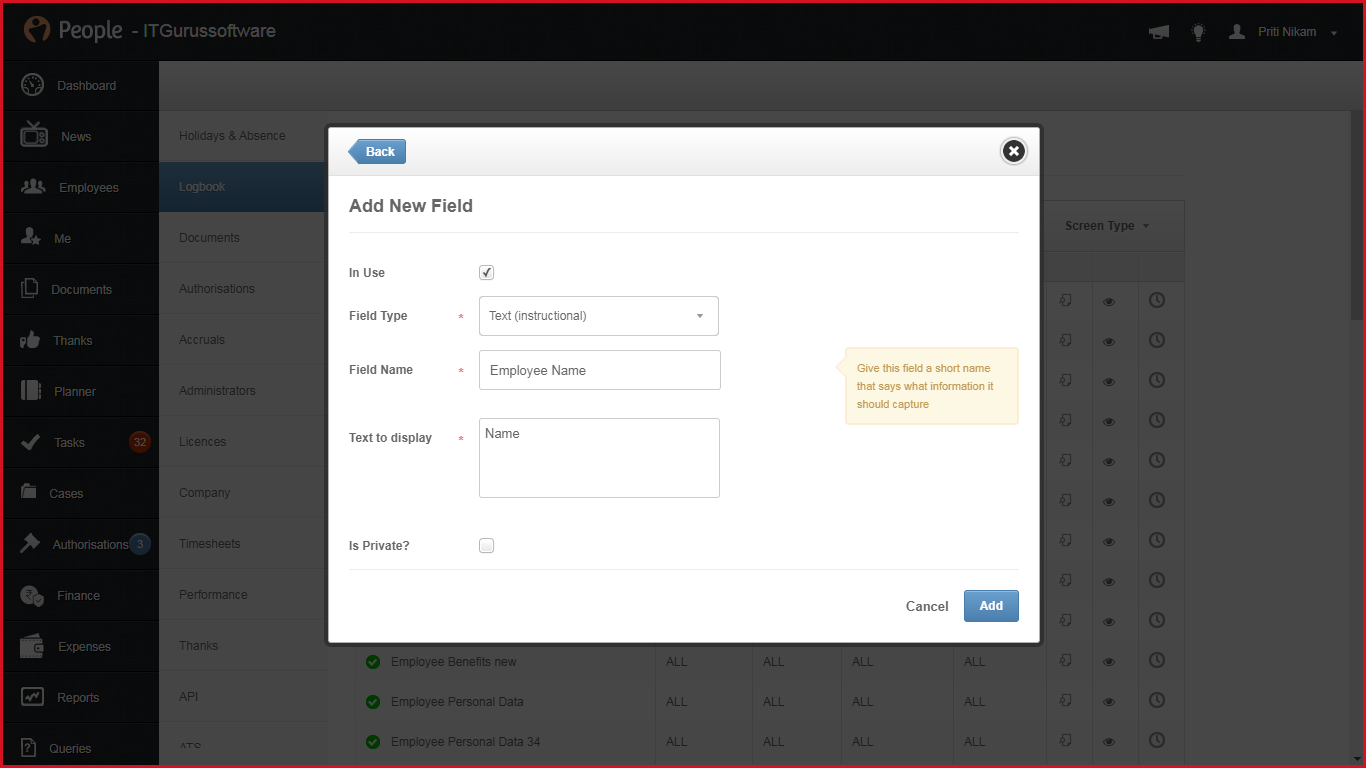Click the People logo icon
Image resolution: width=1366 pixels, height=768 pixels.
coord(37,30)
